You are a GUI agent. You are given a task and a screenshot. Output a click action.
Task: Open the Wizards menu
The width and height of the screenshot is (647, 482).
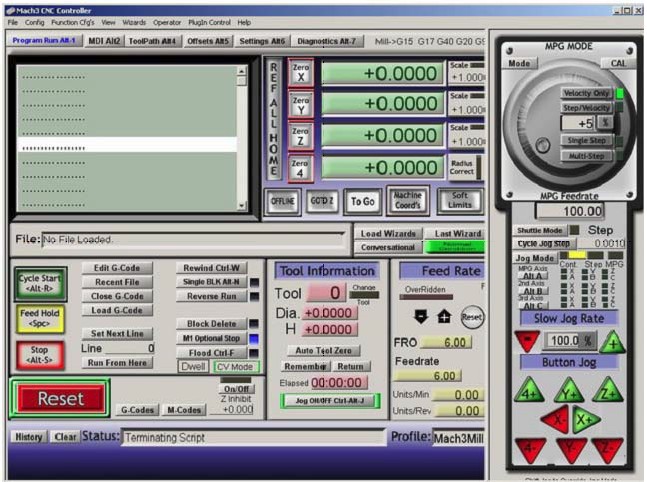[134, 22]
